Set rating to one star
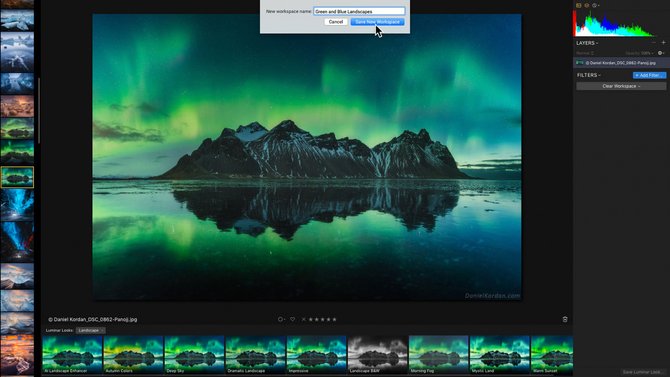This screenshot has height=377, width=670. click(x=311, y=319)
